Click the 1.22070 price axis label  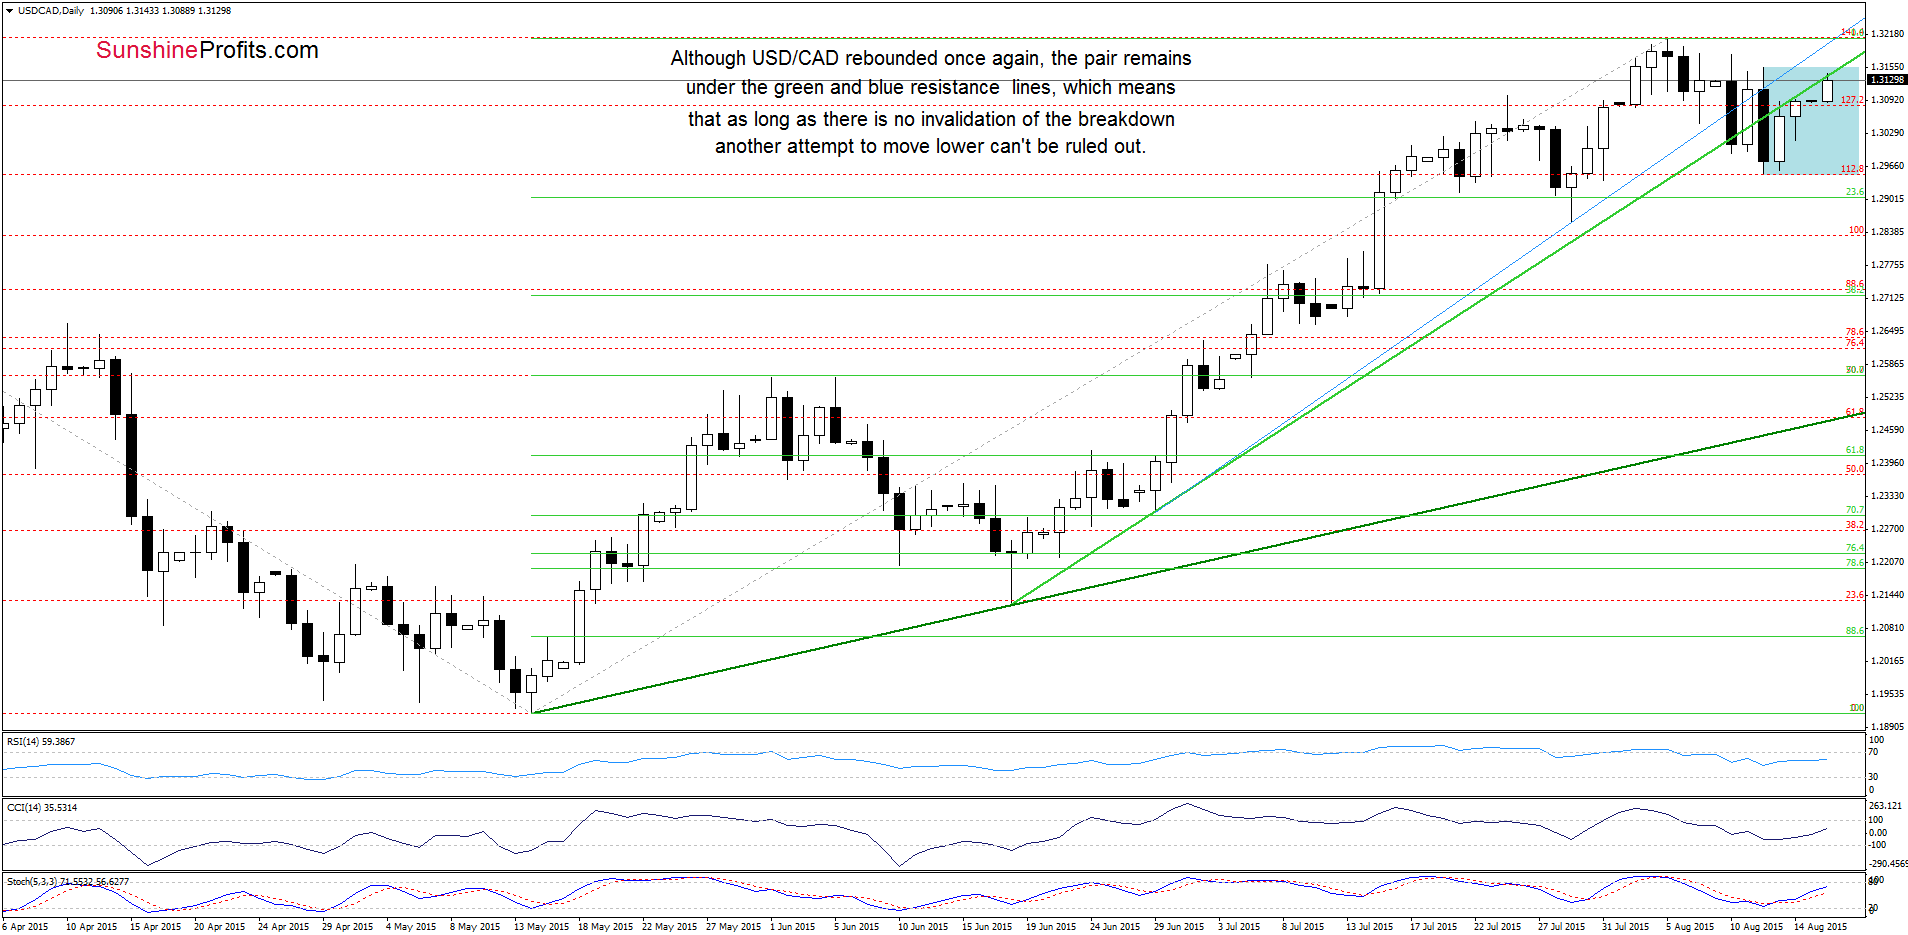(1888, 562)
